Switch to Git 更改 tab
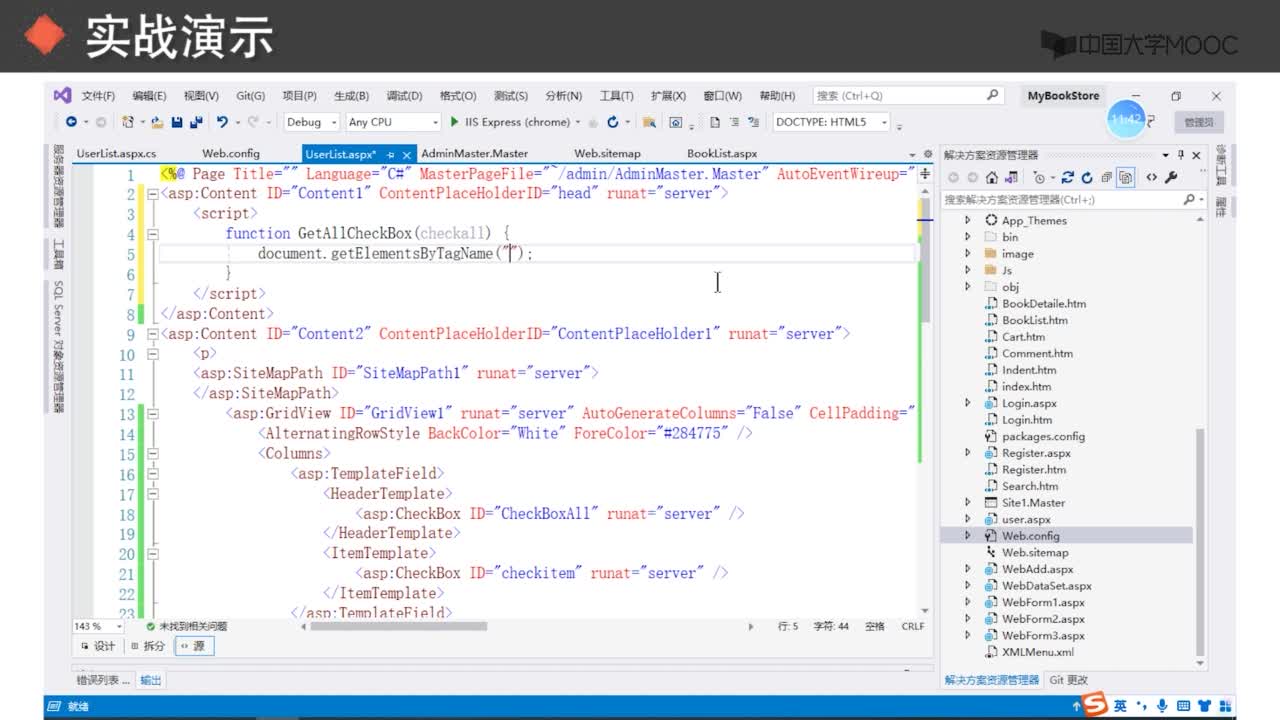Screen dimensions: 1280x720 click(x=1068, y=680)
